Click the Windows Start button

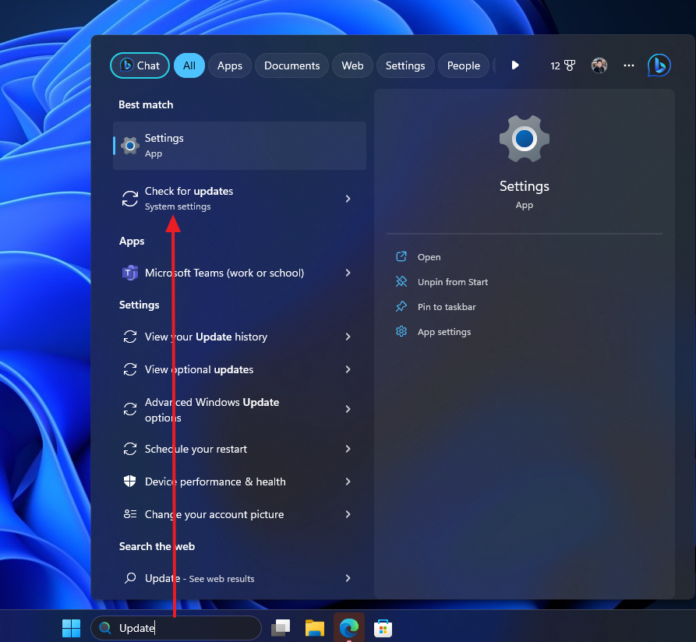pos(71,628)
